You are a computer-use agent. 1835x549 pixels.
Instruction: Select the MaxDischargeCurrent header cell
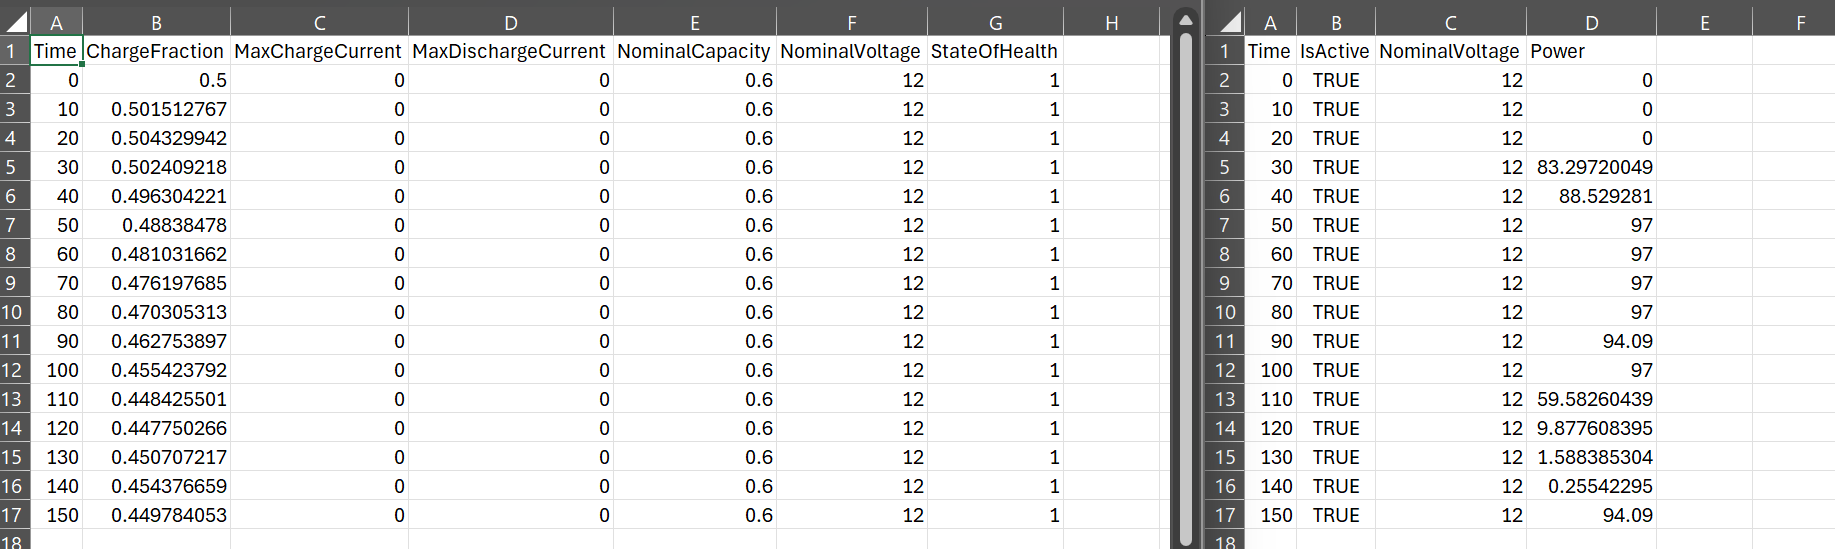point(509,51)
